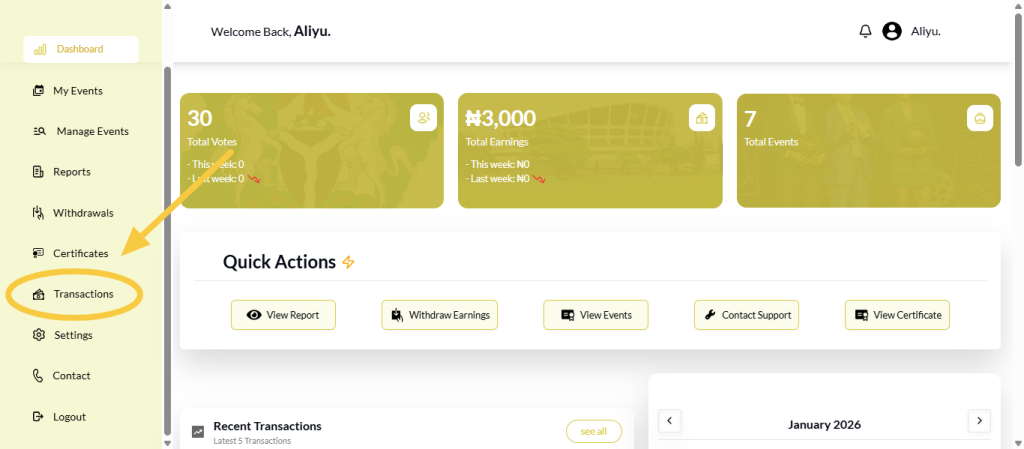Click the main page vertical scrollbar
The image size is (1024, 449).
(x=1018, y=100)
